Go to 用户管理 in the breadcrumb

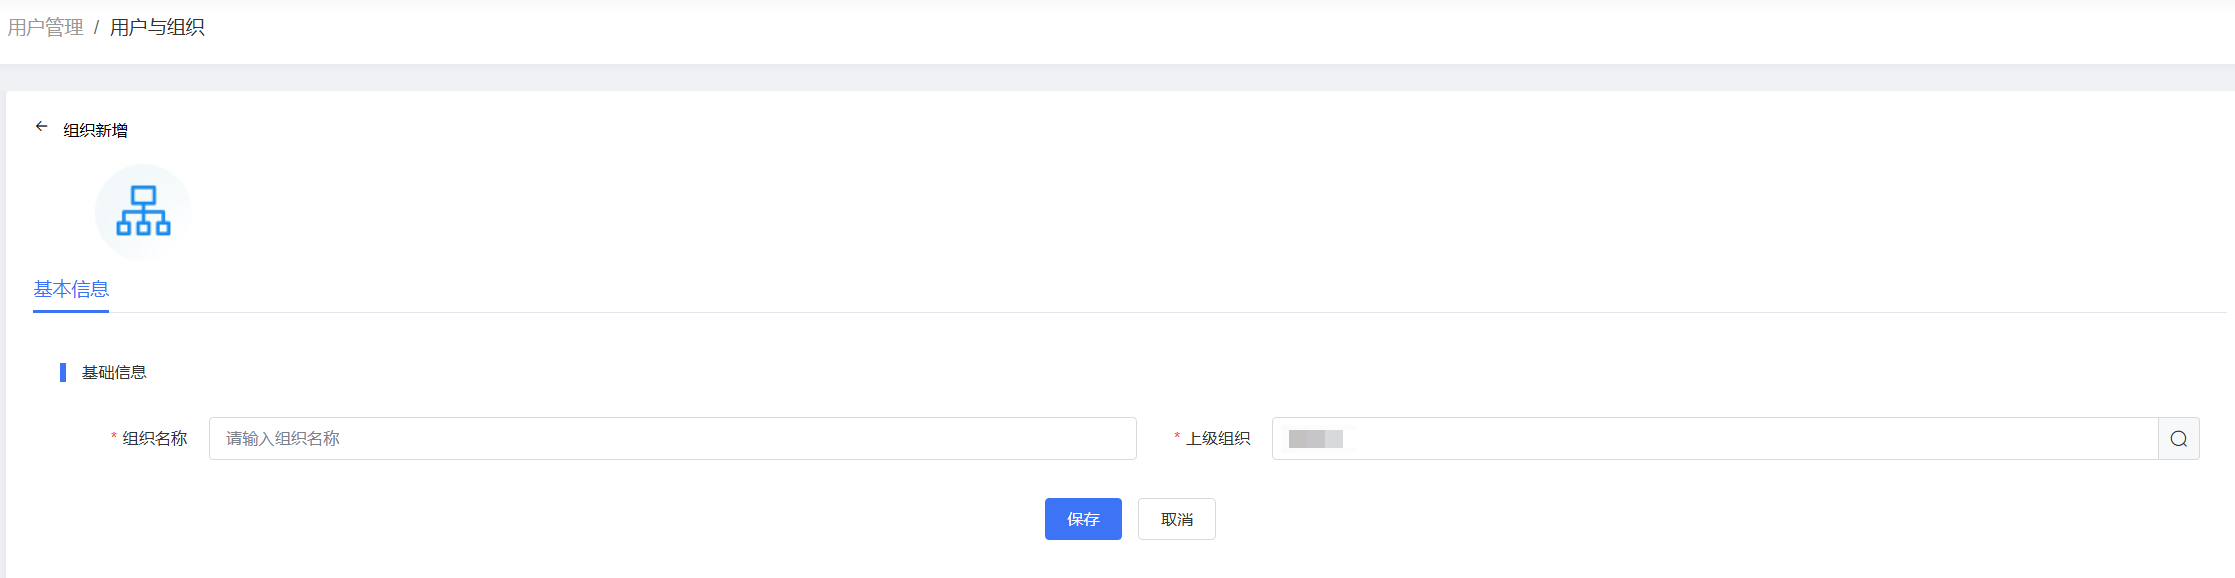(x=46, y=28)
